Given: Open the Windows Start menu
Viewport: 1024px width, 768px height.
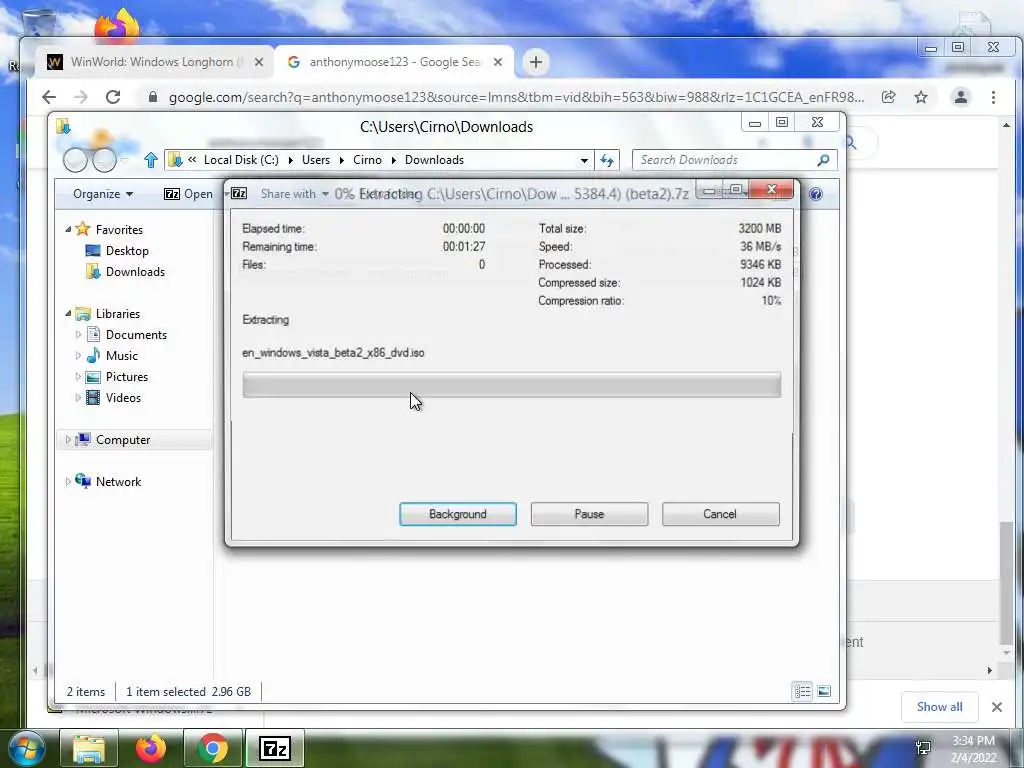Looking at the screenshot, I should [x=25, y=748].
